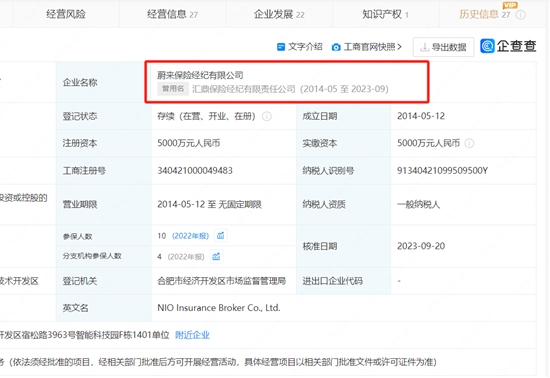
Task: Select 存续（在营、开业、在册） status text
Action: (x=208, y=116)
